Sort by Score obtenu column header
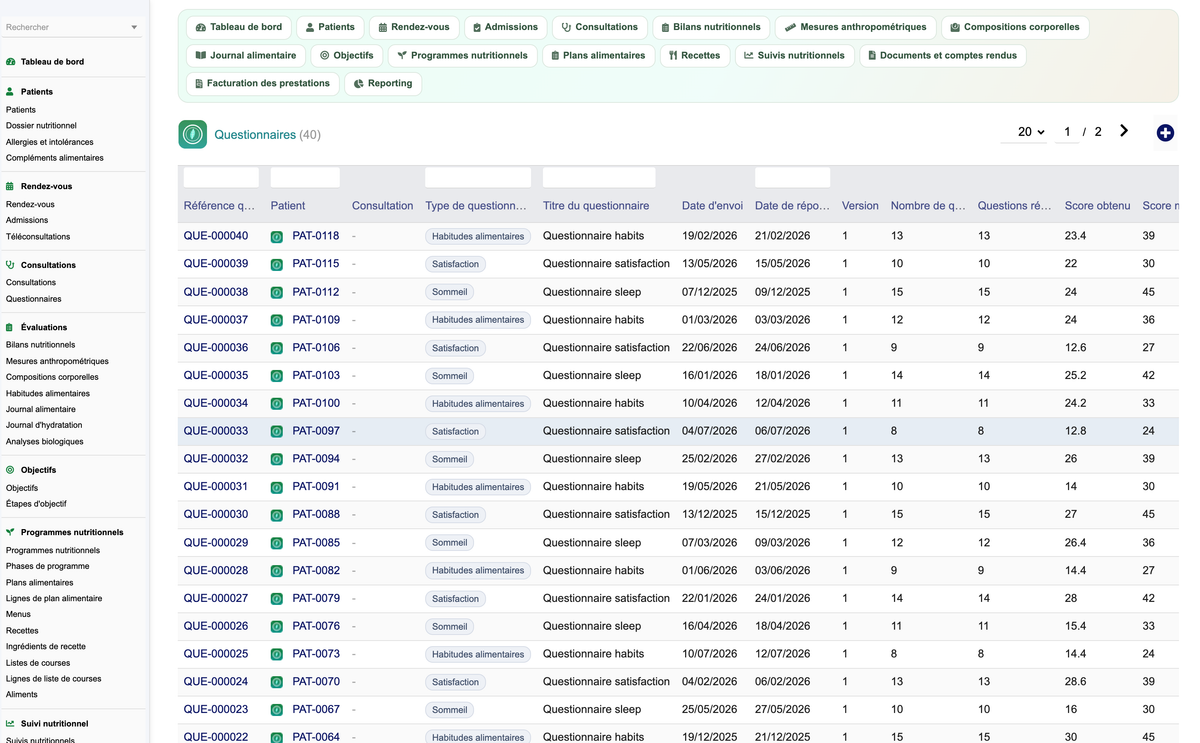 [x=1097, y=206]
